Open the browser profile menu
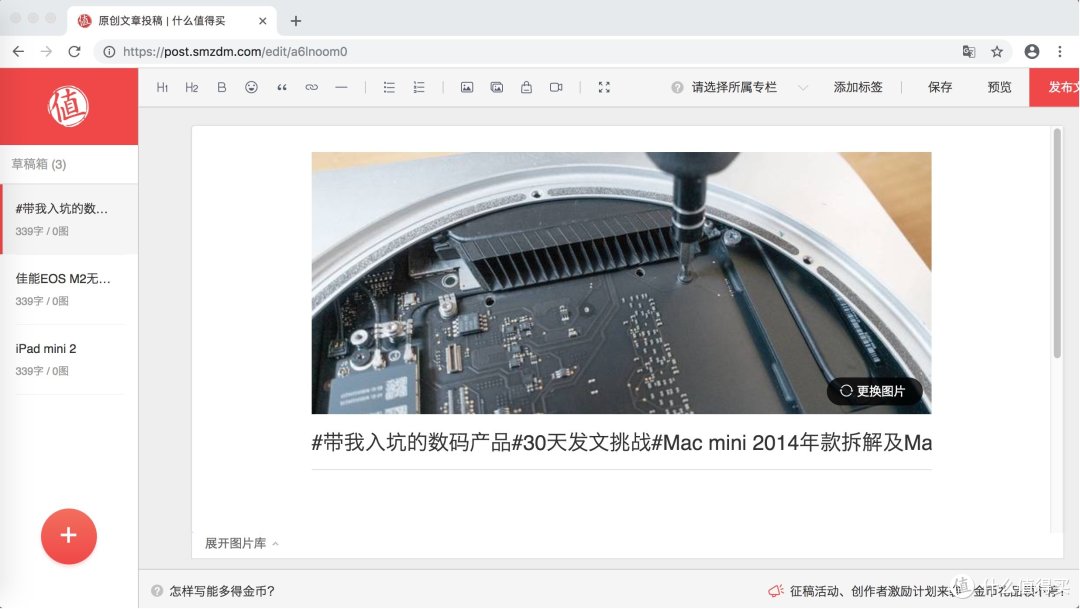This screenshot has width=1080, height=609. pos(1032,52)
